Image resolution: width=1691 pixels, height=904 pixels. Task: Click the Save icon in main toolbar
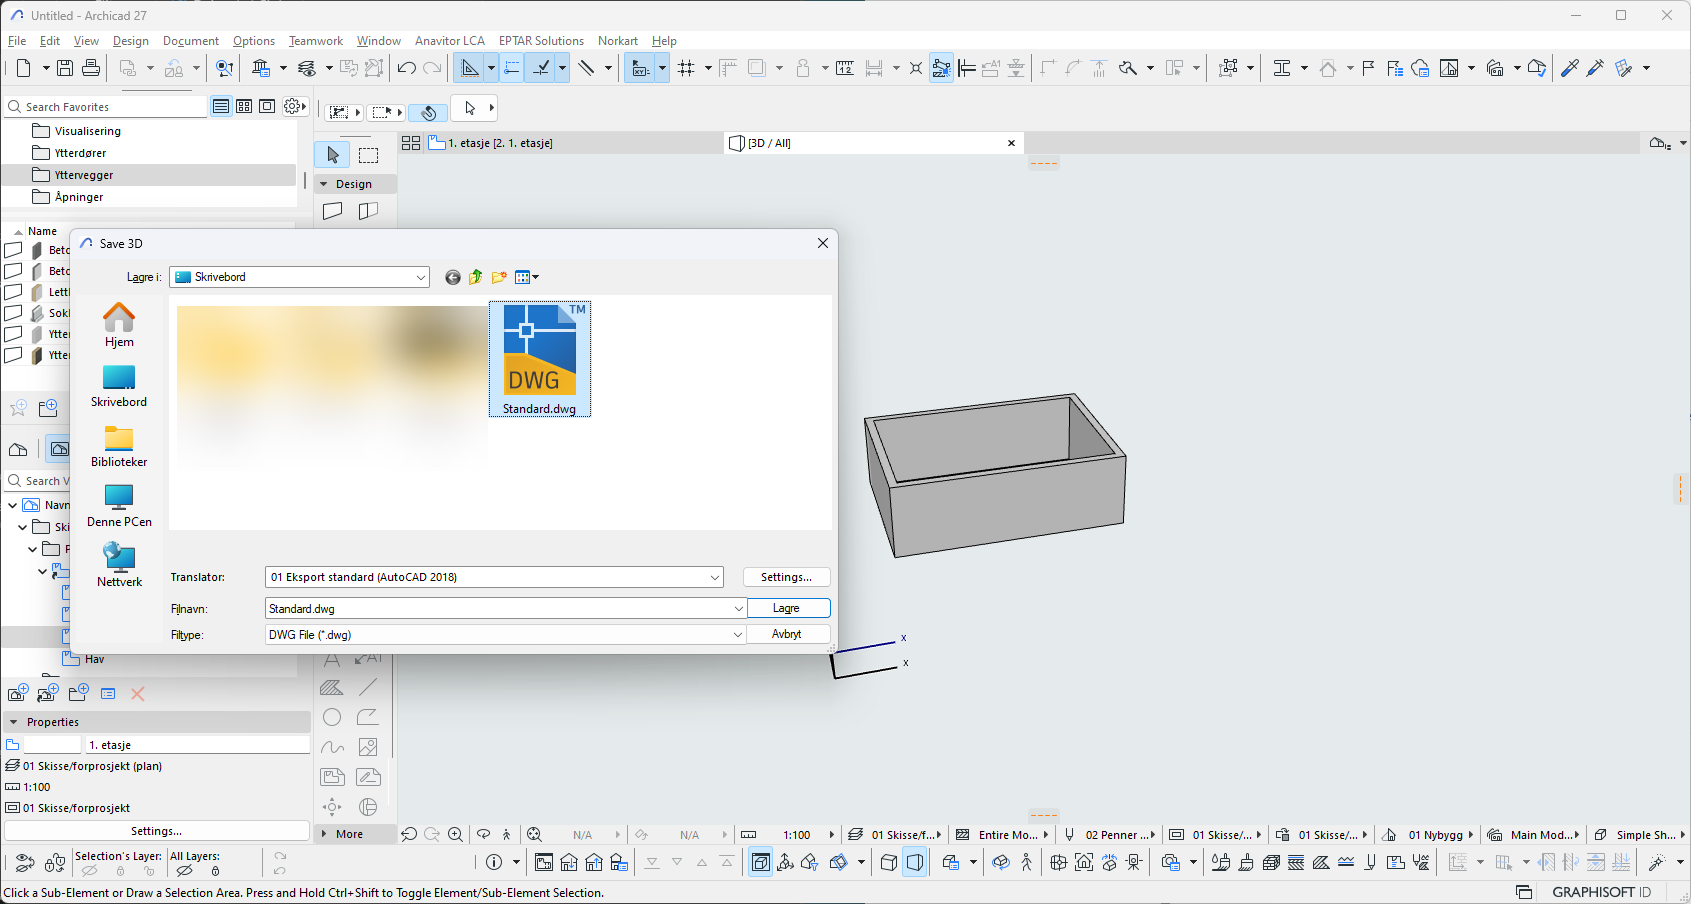tap(65, 68)
